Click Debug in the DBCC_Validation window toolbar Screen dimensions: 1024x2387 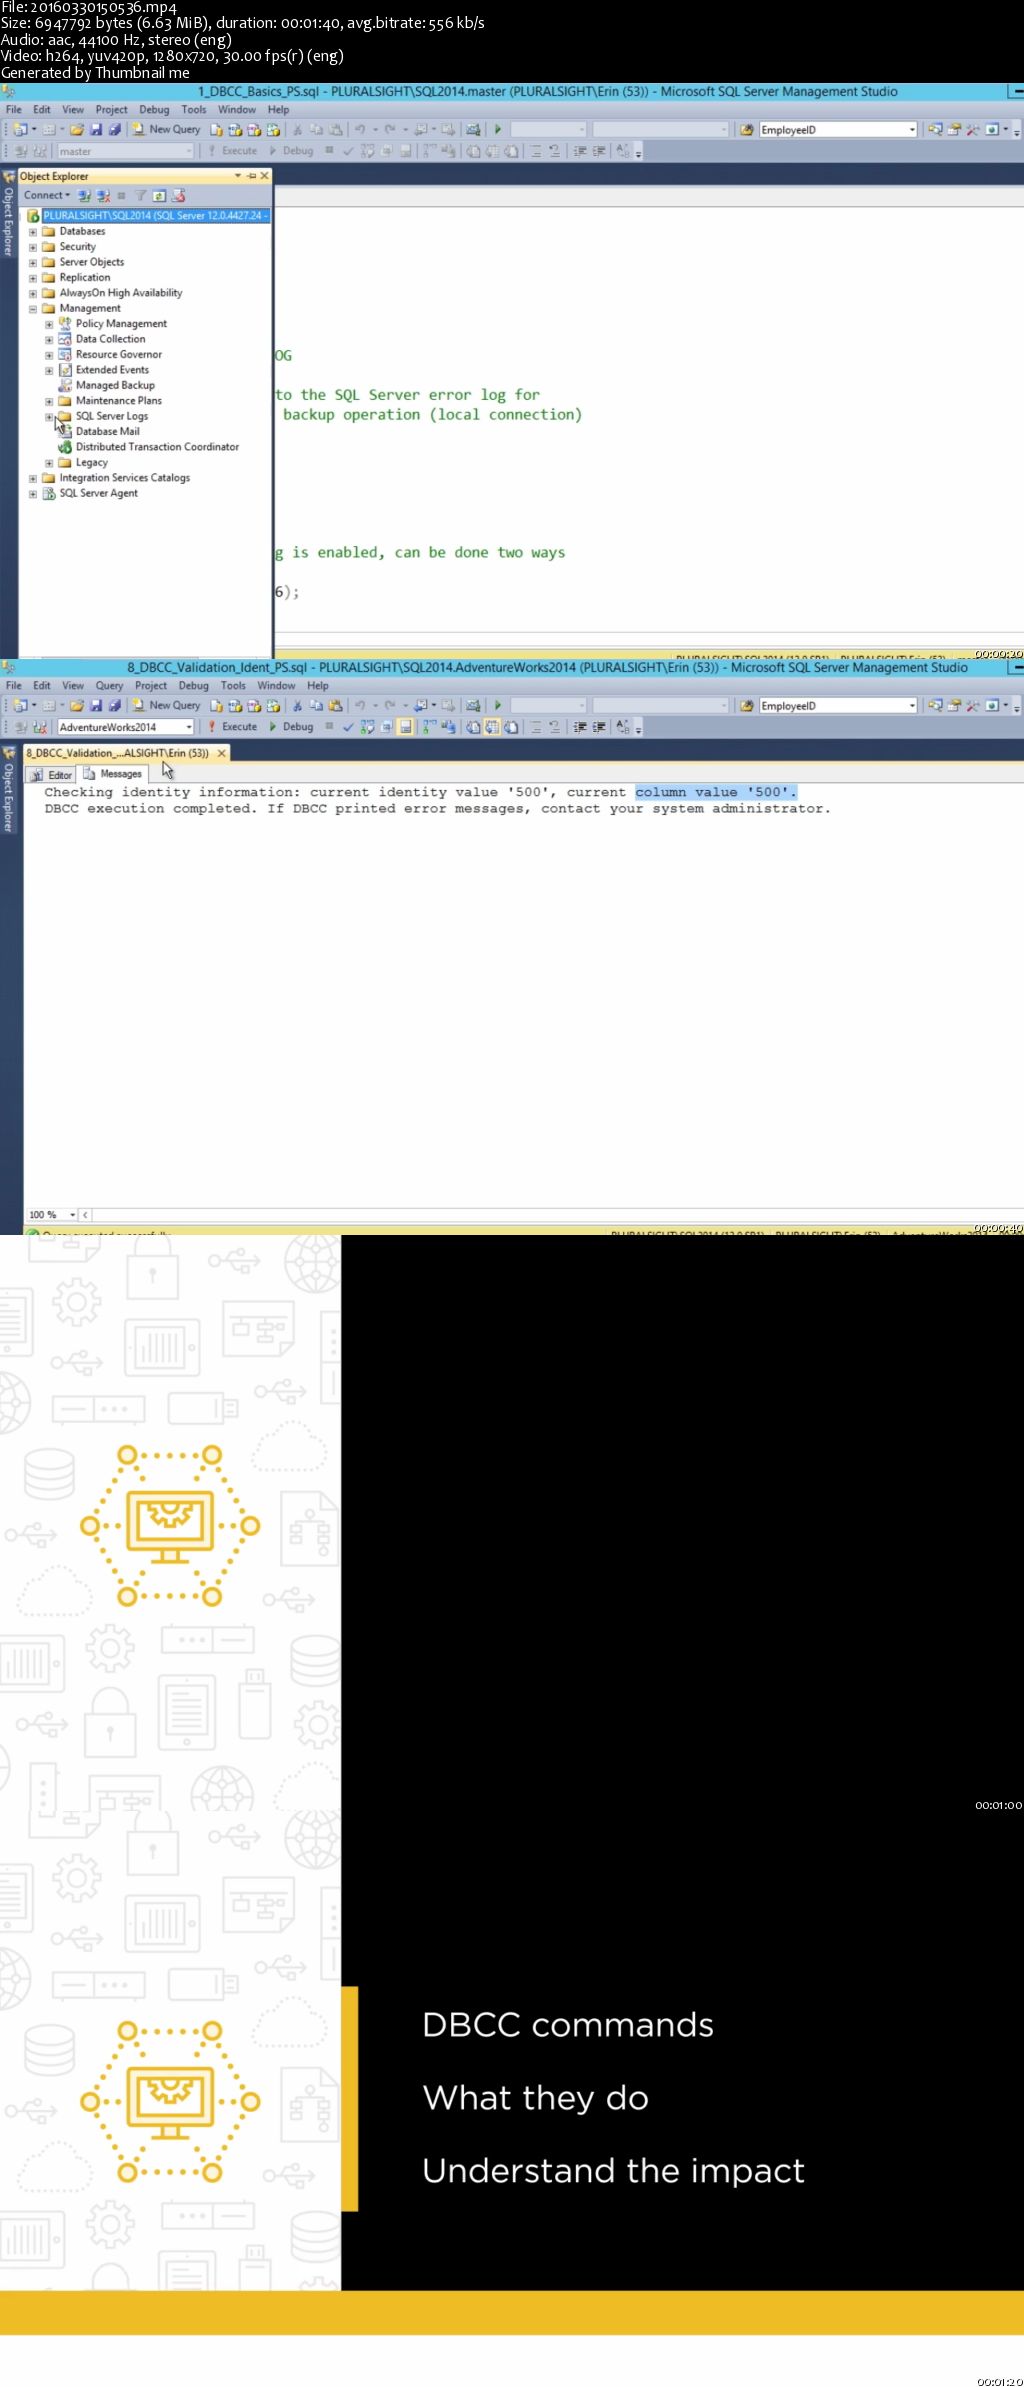(x=291, y=727)
